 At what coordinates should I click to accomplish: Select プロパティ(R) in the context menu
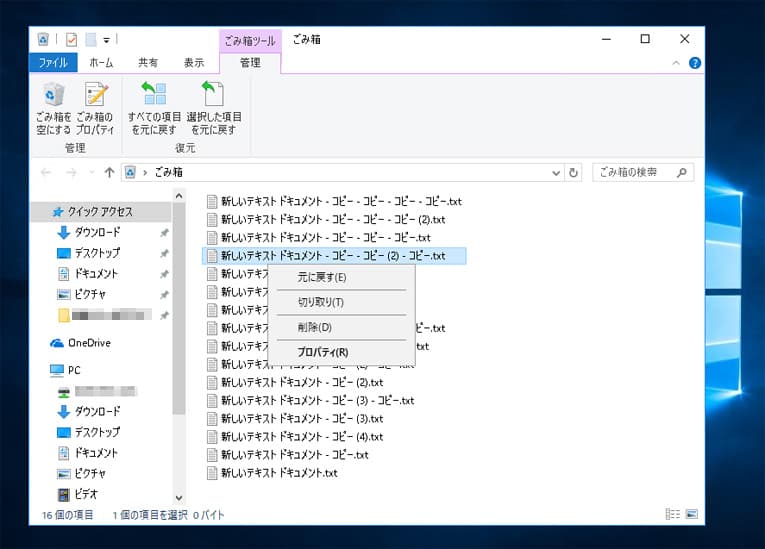coord(322,352)
